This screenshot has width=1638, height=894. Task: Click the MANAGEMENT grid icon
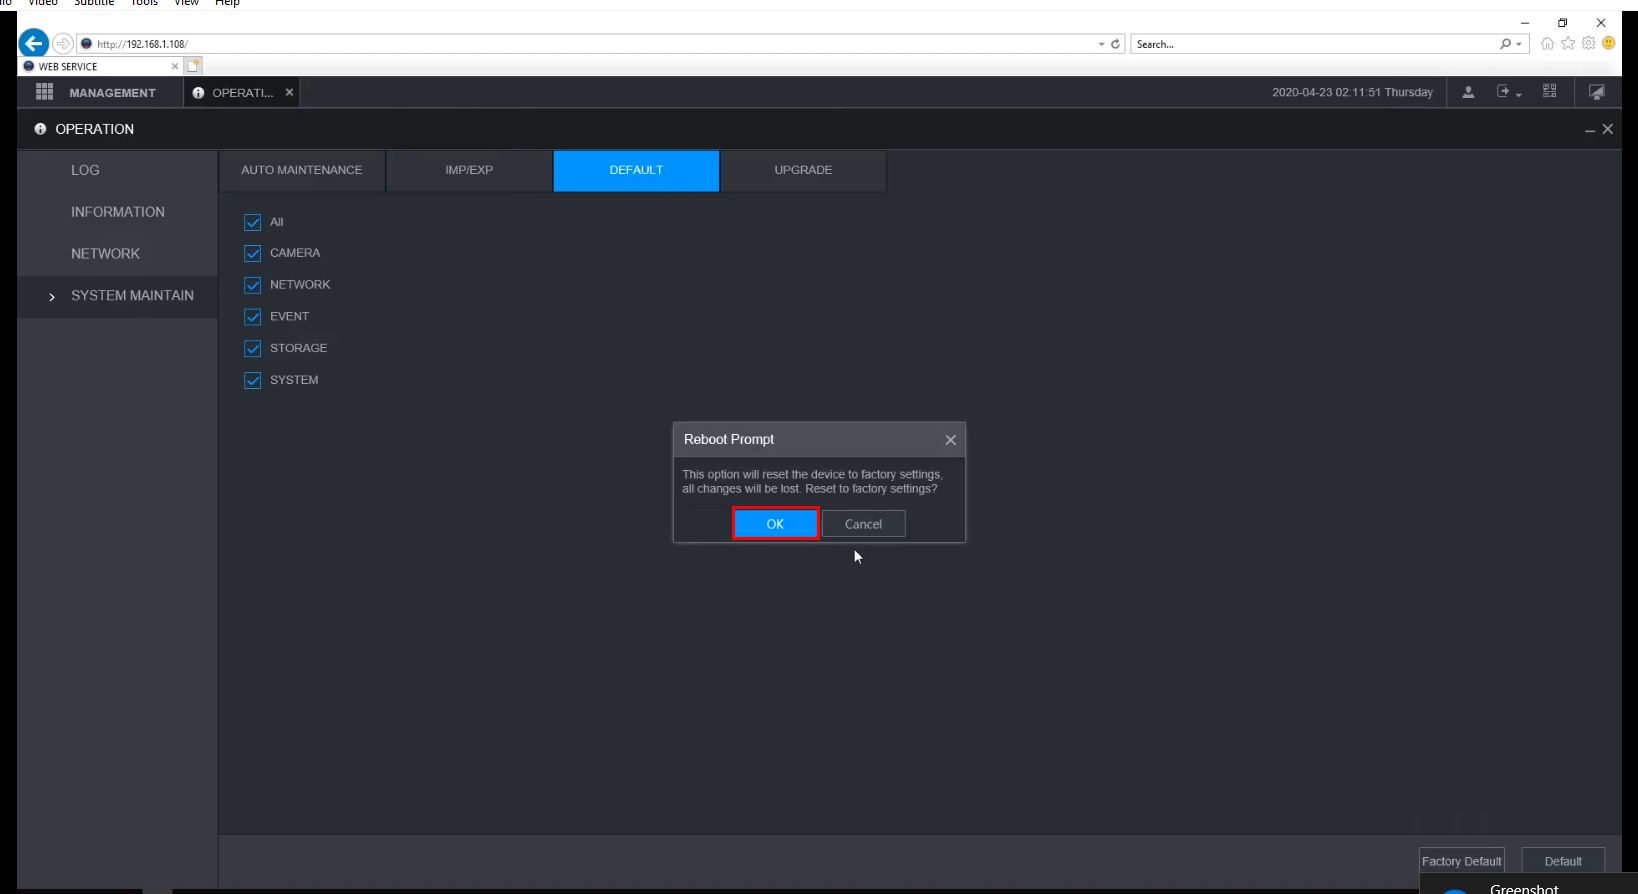44,92
